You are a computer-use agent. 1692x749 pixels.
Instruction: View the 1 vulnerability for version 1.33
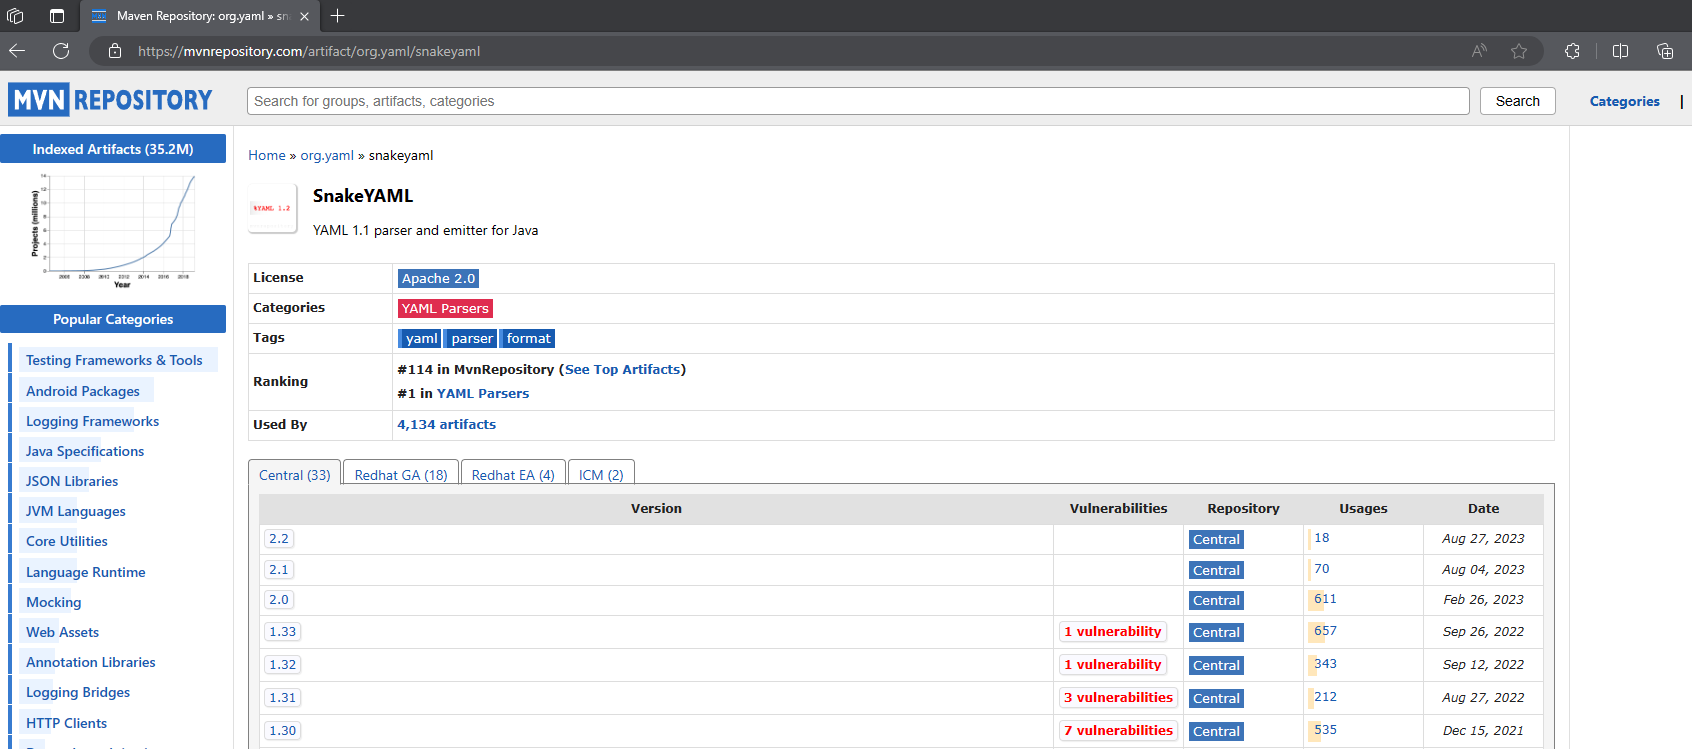(1113, 632)
